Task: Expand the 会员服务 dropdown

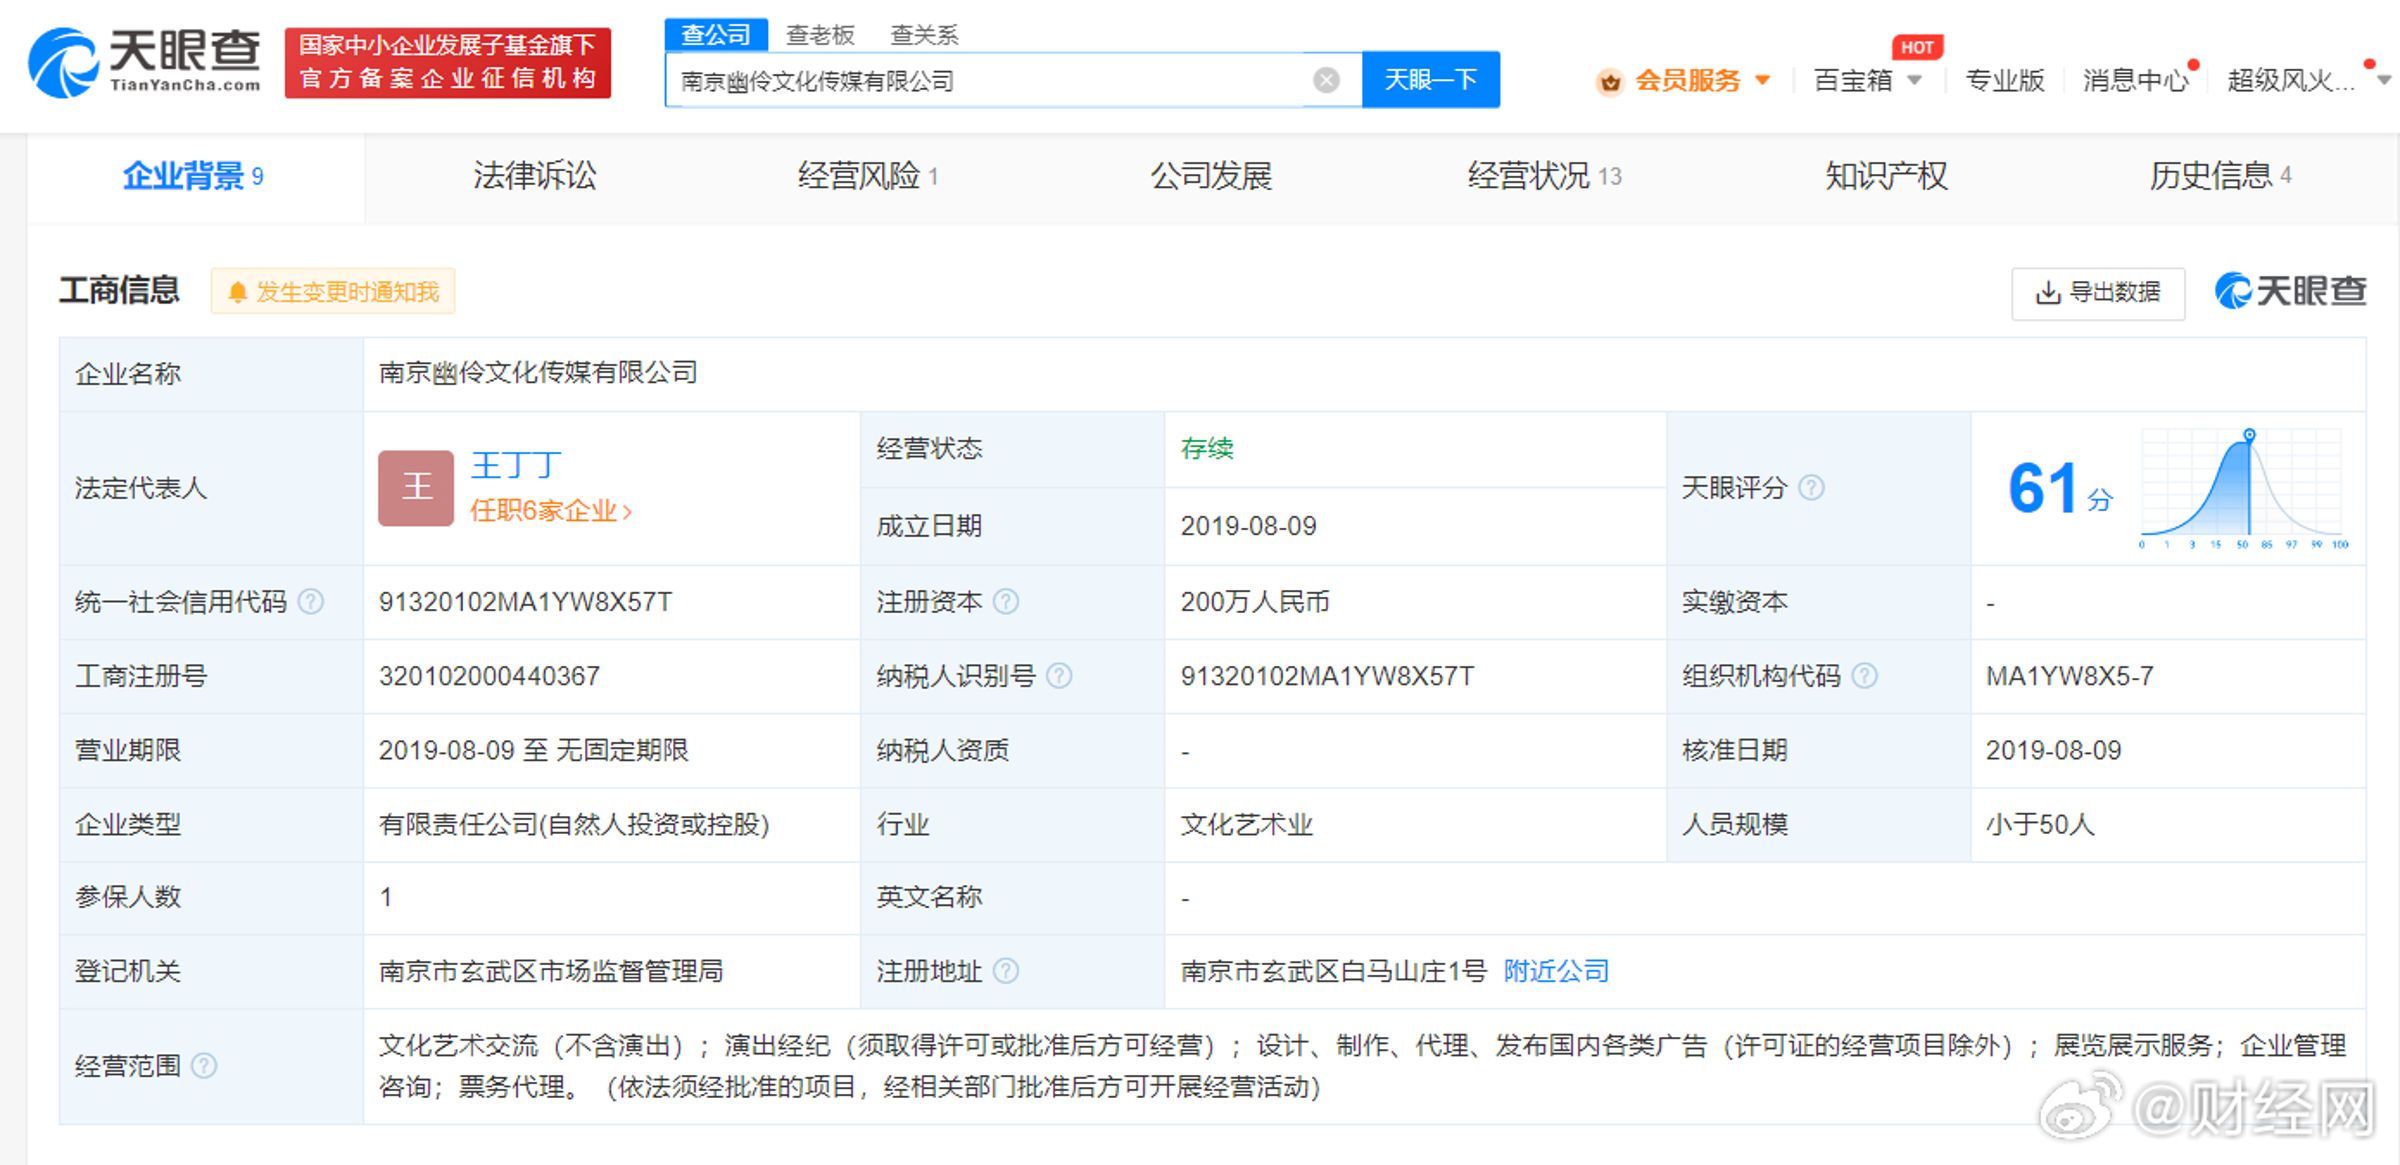Action: 1763,80
